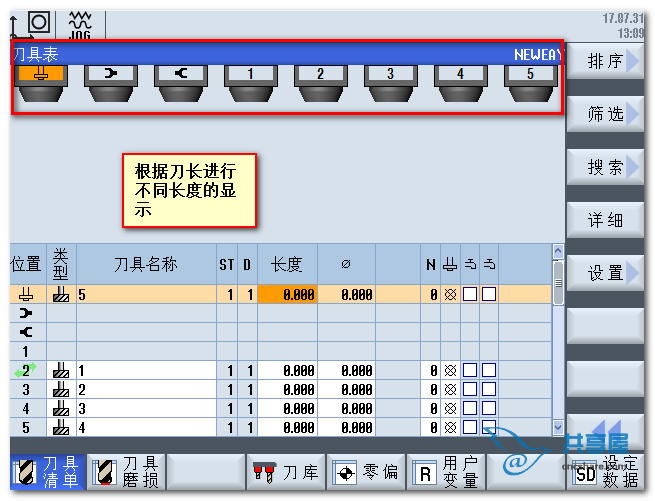Click the scrollbar down arrow
655x501 pixels.
pyautogui.click(x=558, y=427)
